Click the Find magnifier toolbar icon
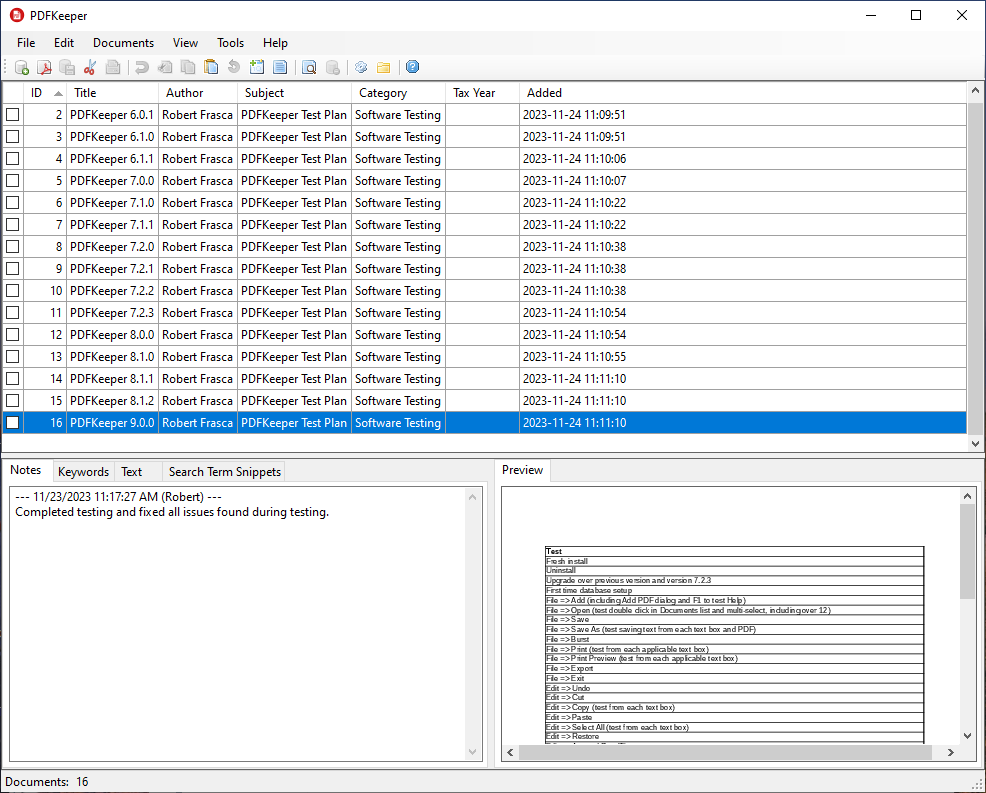This screenshot has width=986, height=793. coord(309,67)
